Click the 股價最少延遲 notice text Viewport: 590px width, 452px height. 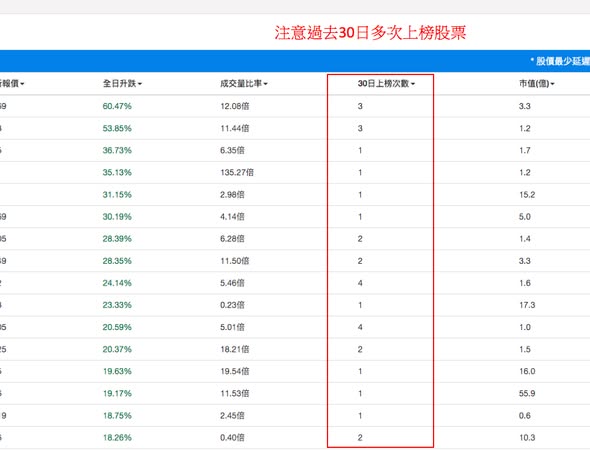pyautogui.click(x=560, y=61)
